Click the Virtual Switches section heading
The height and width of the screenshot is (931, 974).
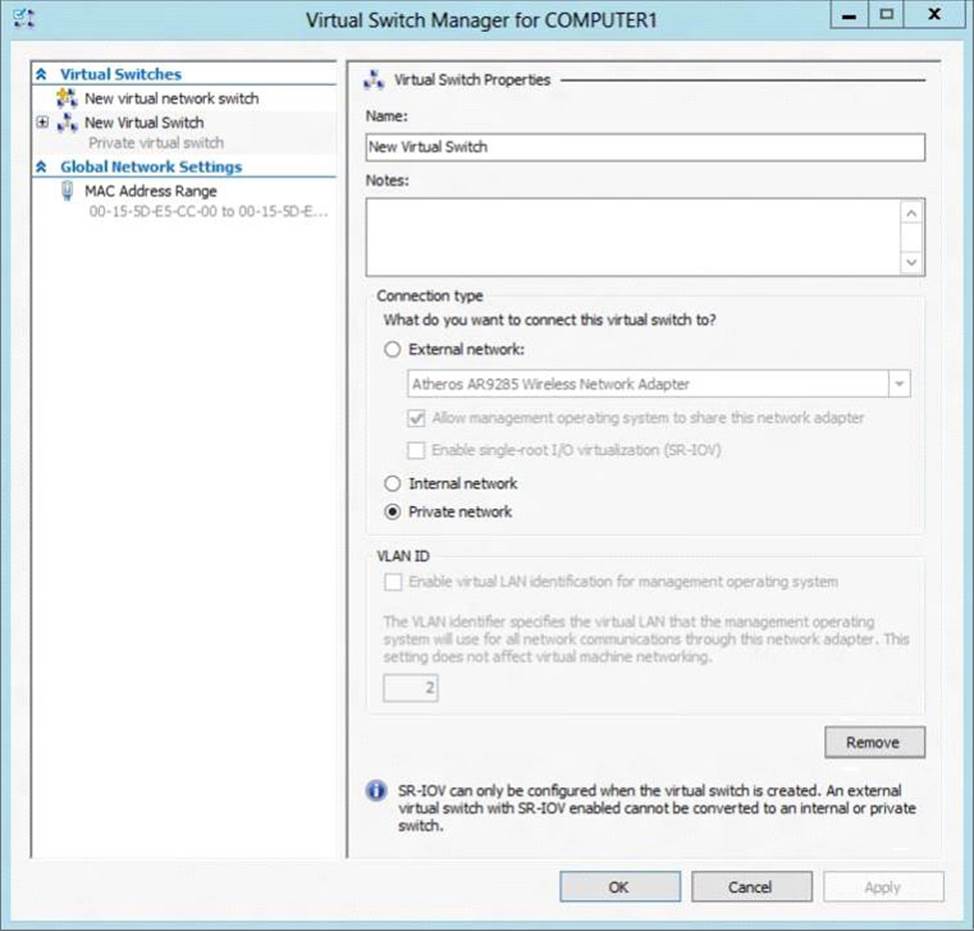pyautogui.click(x=121, y=74)
